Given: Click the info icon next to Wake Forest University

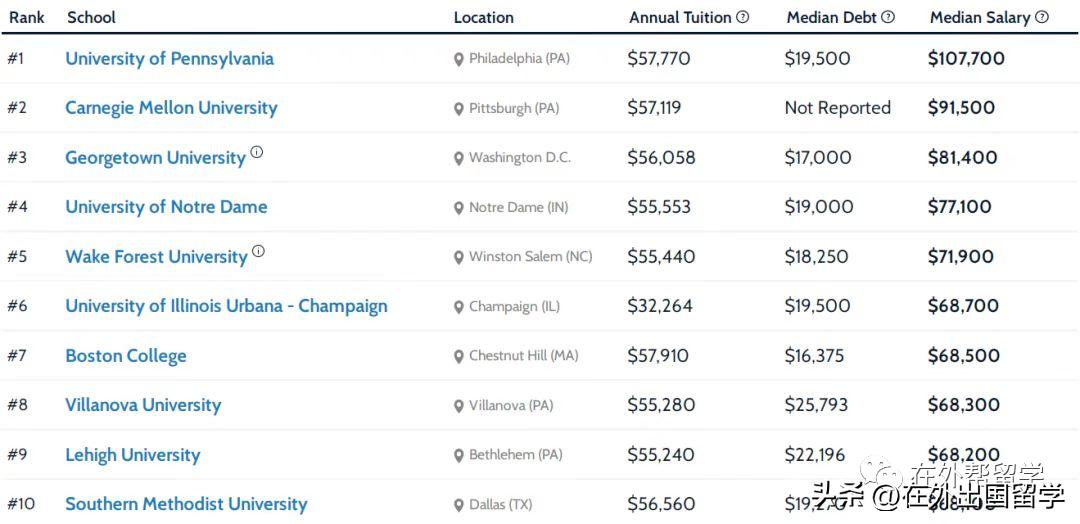Looking at the screenshot, I should tap(258, 252).
